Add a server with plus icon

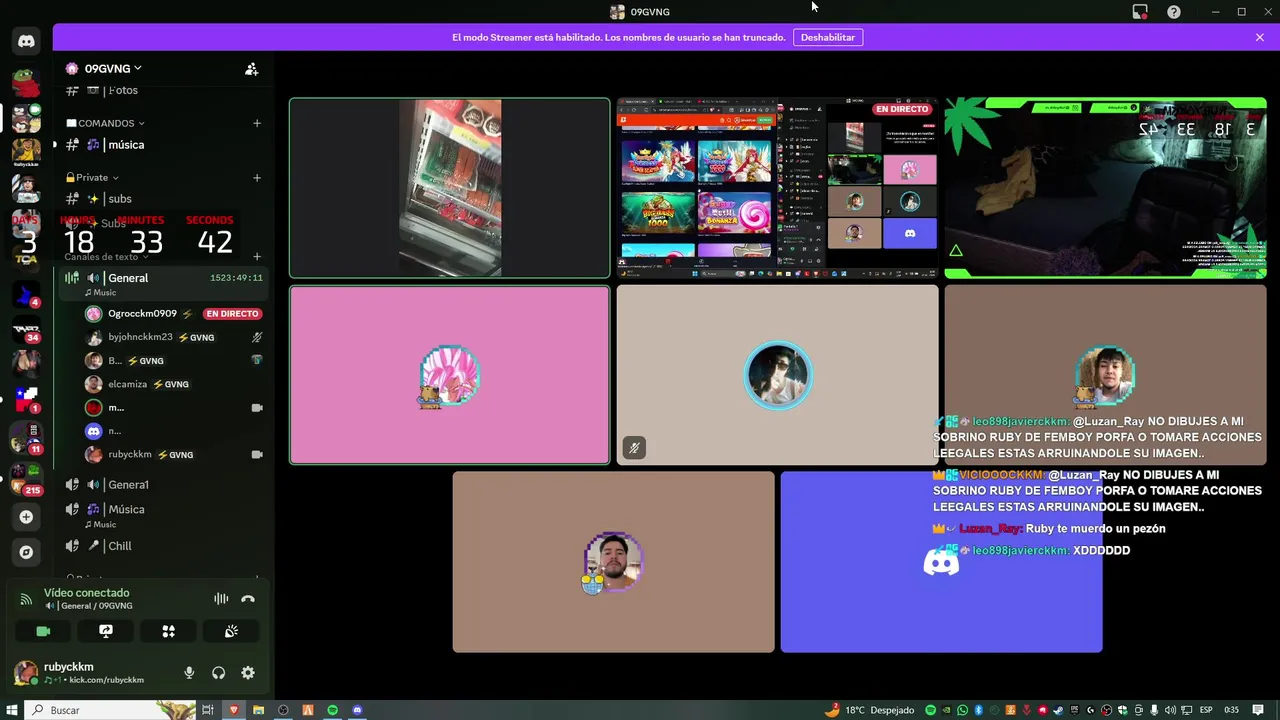(x=26, y=517)
